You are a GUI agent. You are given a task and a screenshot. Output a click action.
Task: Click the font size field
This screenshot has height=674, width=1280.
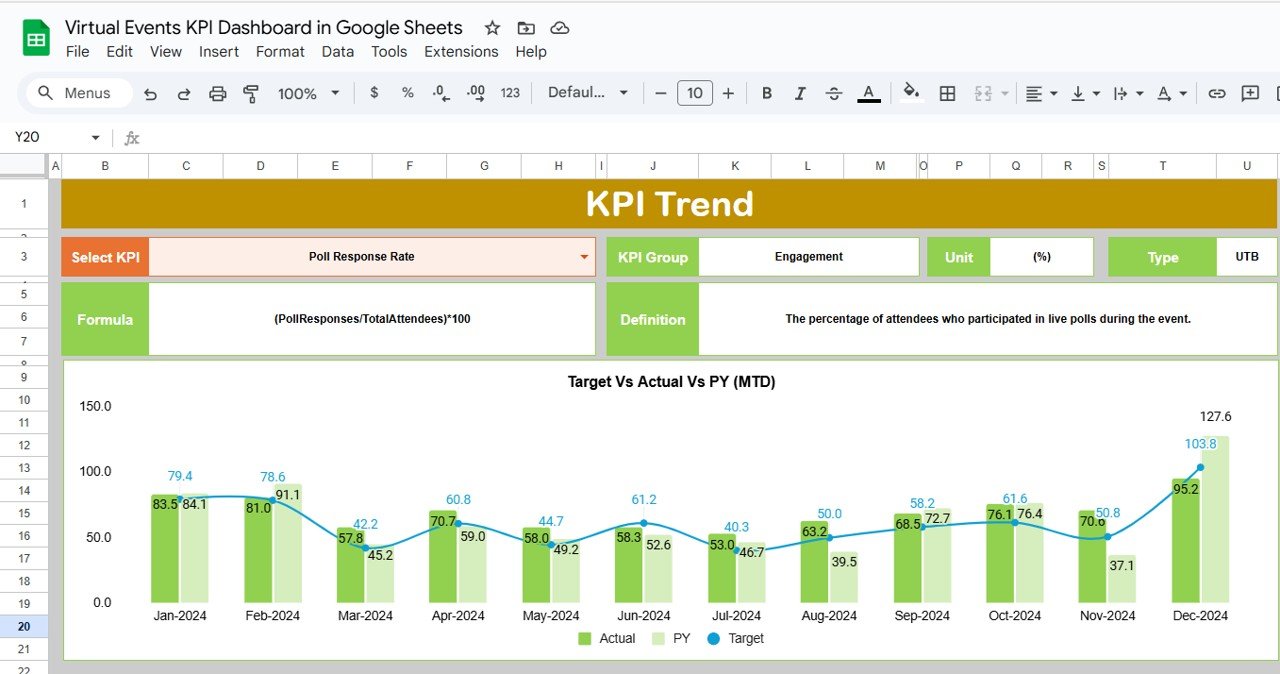click(x=695, y=93)
